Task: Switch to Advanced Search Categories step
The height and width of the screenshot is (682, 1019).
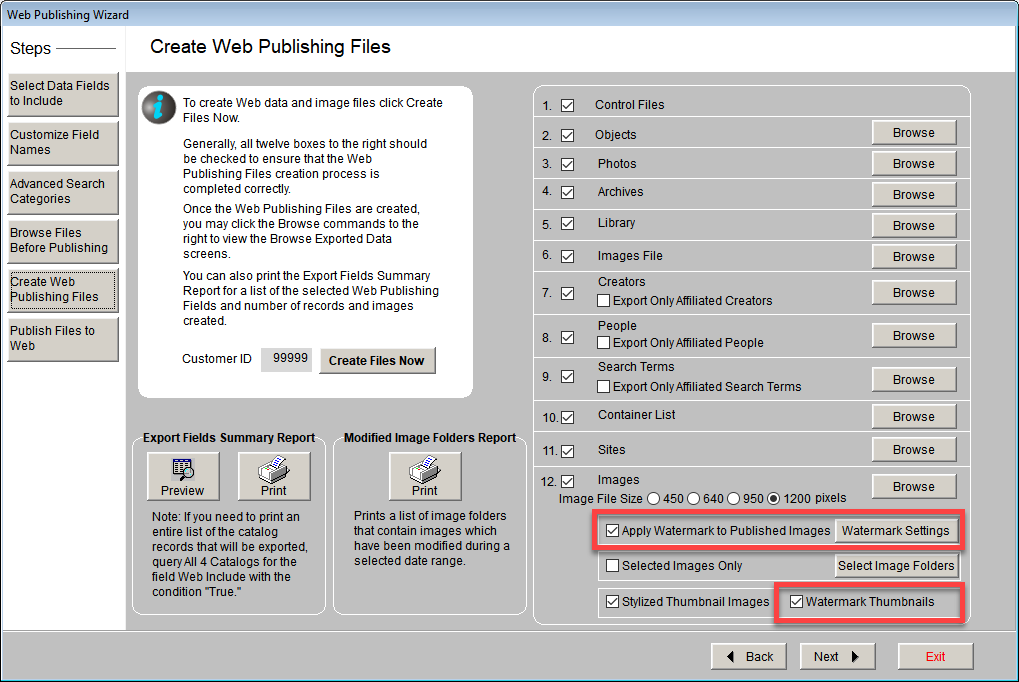Action: coord(62,191)
